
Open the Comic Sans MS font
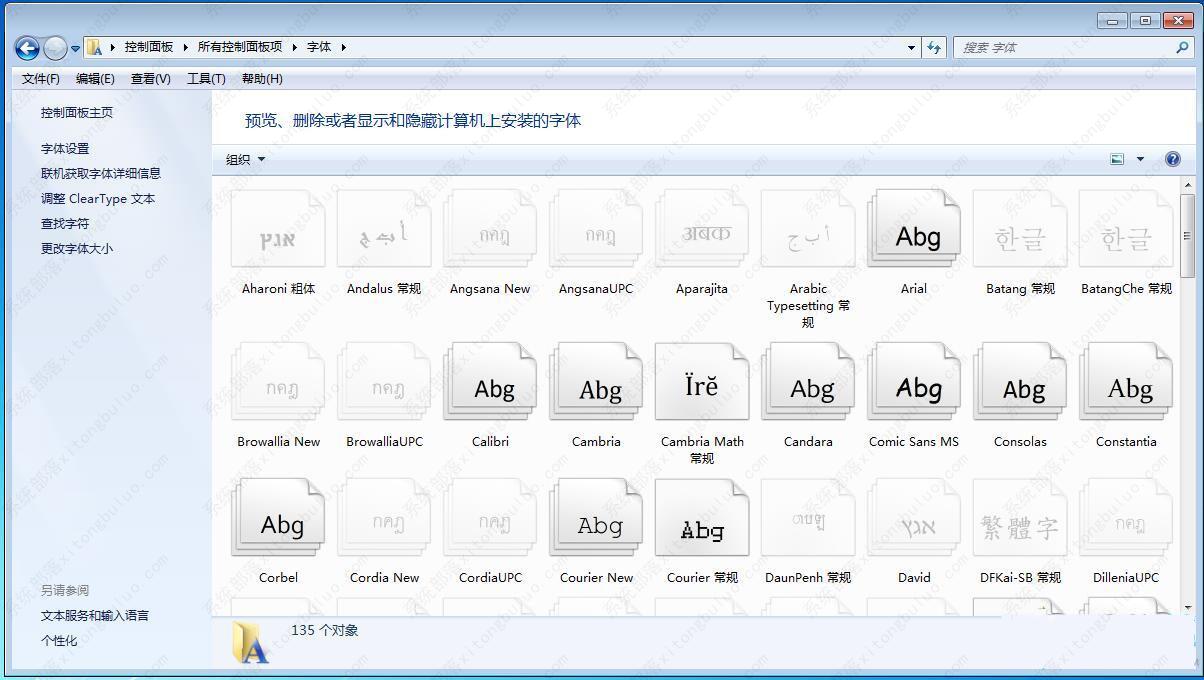[912, 381]
